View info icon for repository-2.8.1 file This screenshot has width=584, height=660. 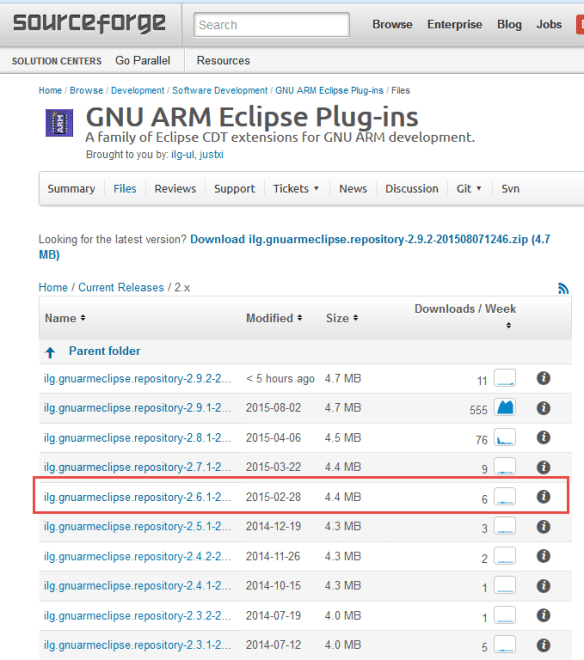click(544, 437)
